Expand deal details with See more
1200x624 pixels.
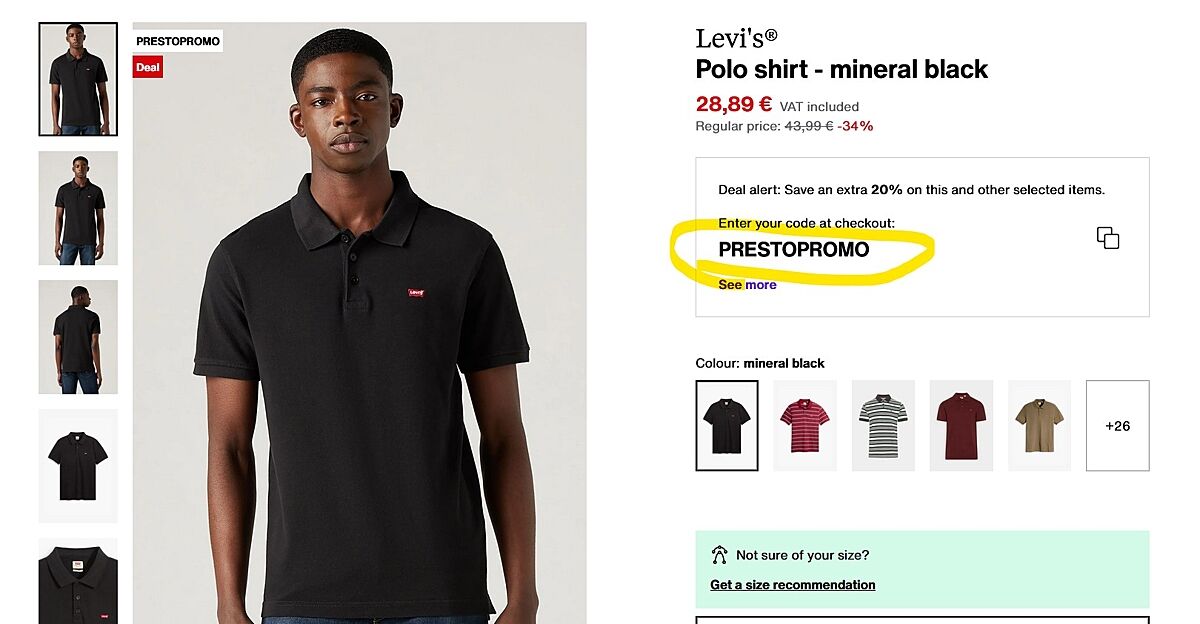[x=747, y=285]
